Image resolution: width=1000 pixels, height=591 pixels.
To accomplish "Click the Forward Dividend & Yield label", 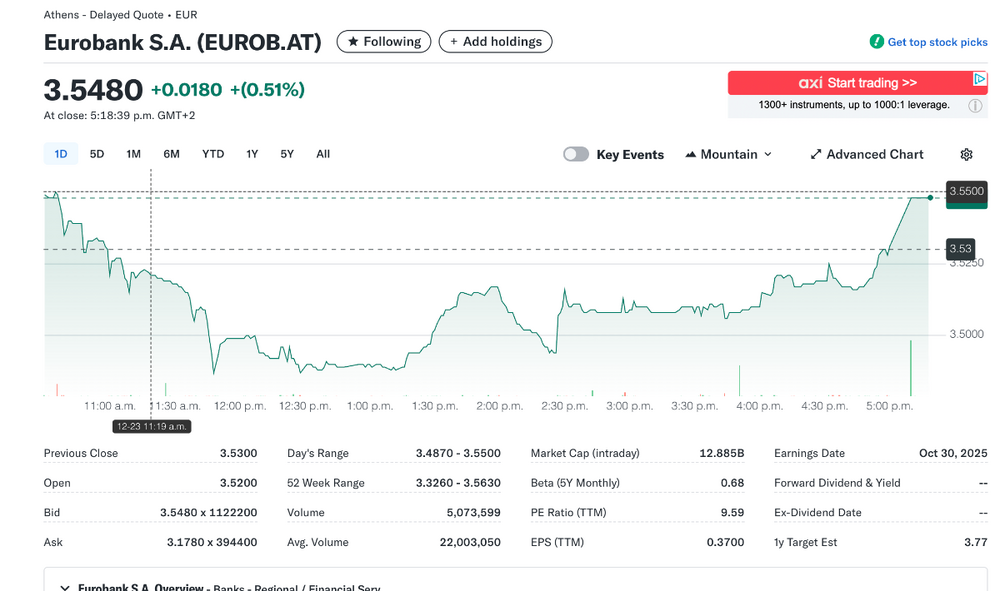I will coord(837,483).
